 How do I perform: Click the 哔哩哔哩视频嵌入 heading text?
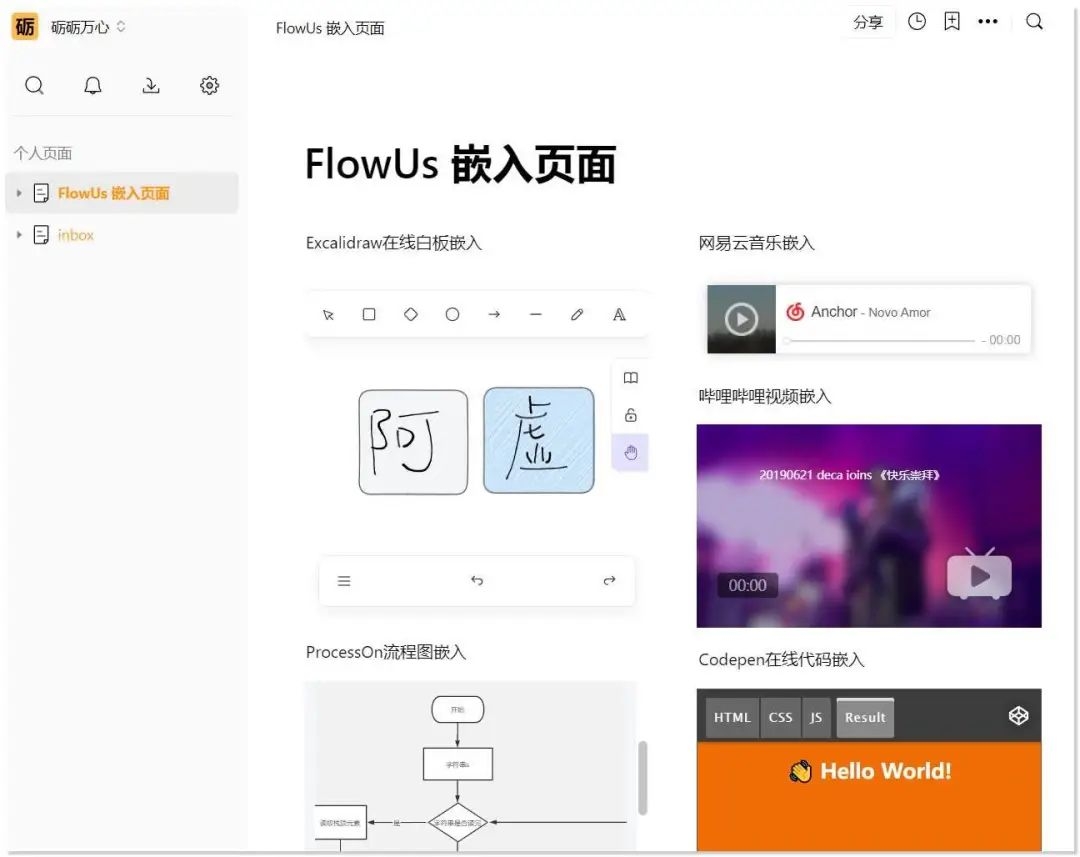coord(765,397)
